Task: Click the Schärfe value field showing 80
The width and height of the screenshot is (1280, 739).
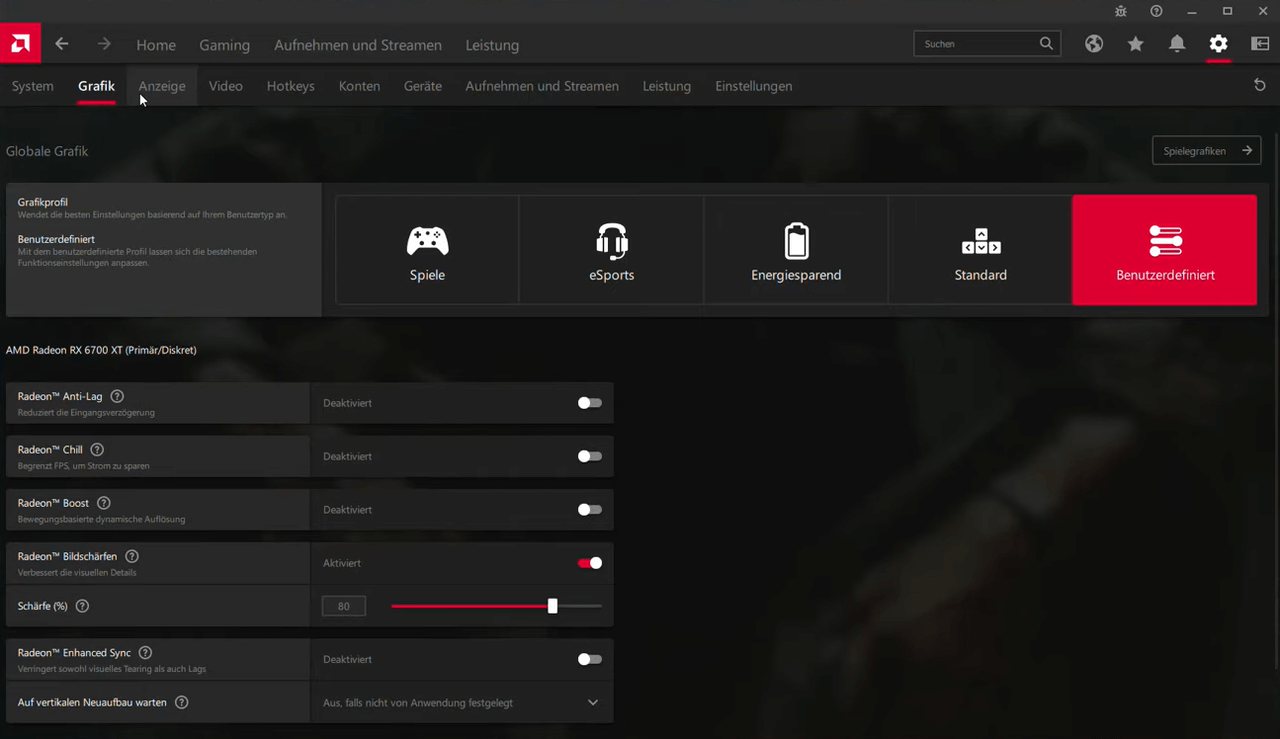Action: coord(344,606)
